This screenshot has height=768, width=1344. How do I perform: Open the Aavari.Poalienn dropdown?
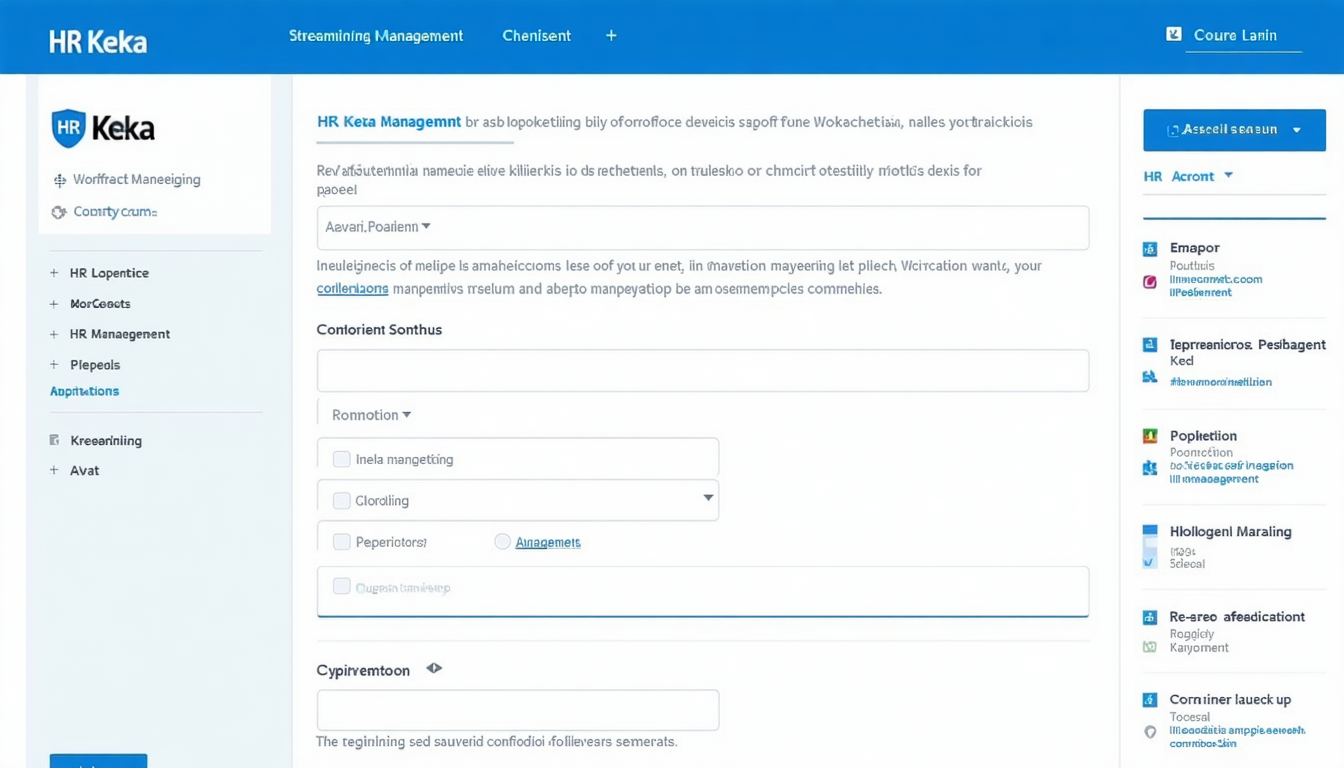click(x=702, y=227)
